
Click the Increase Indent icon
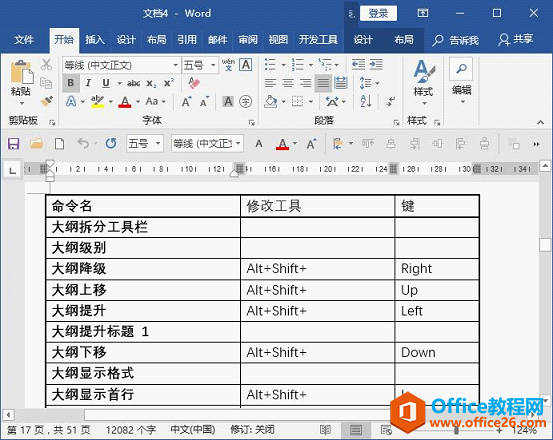(376, 65)
